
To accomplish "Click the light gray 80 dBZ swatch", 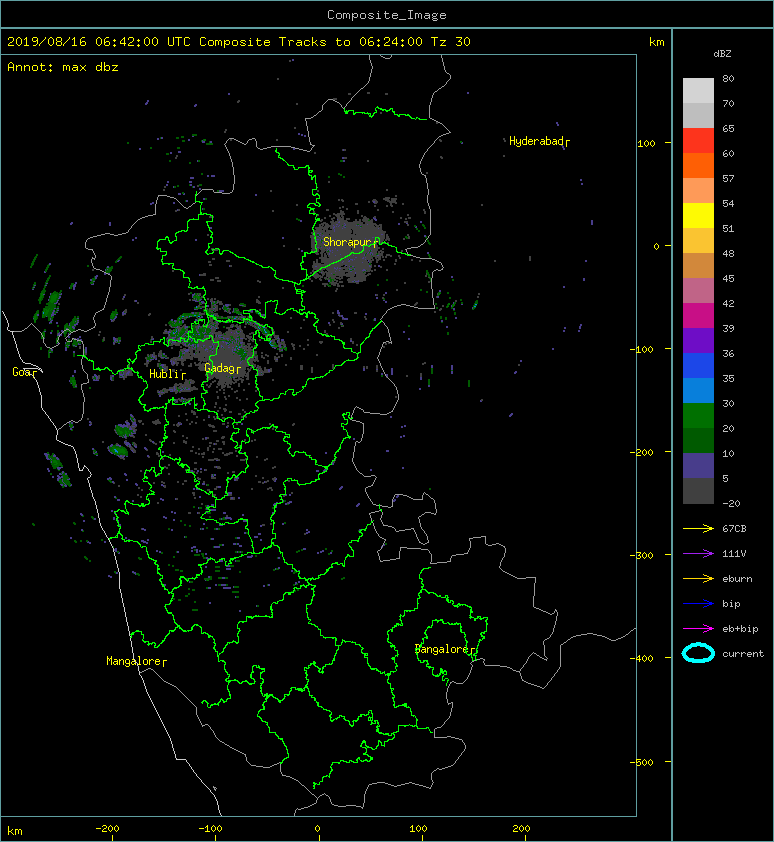I will pyautogui.click(x=698, y=90).
